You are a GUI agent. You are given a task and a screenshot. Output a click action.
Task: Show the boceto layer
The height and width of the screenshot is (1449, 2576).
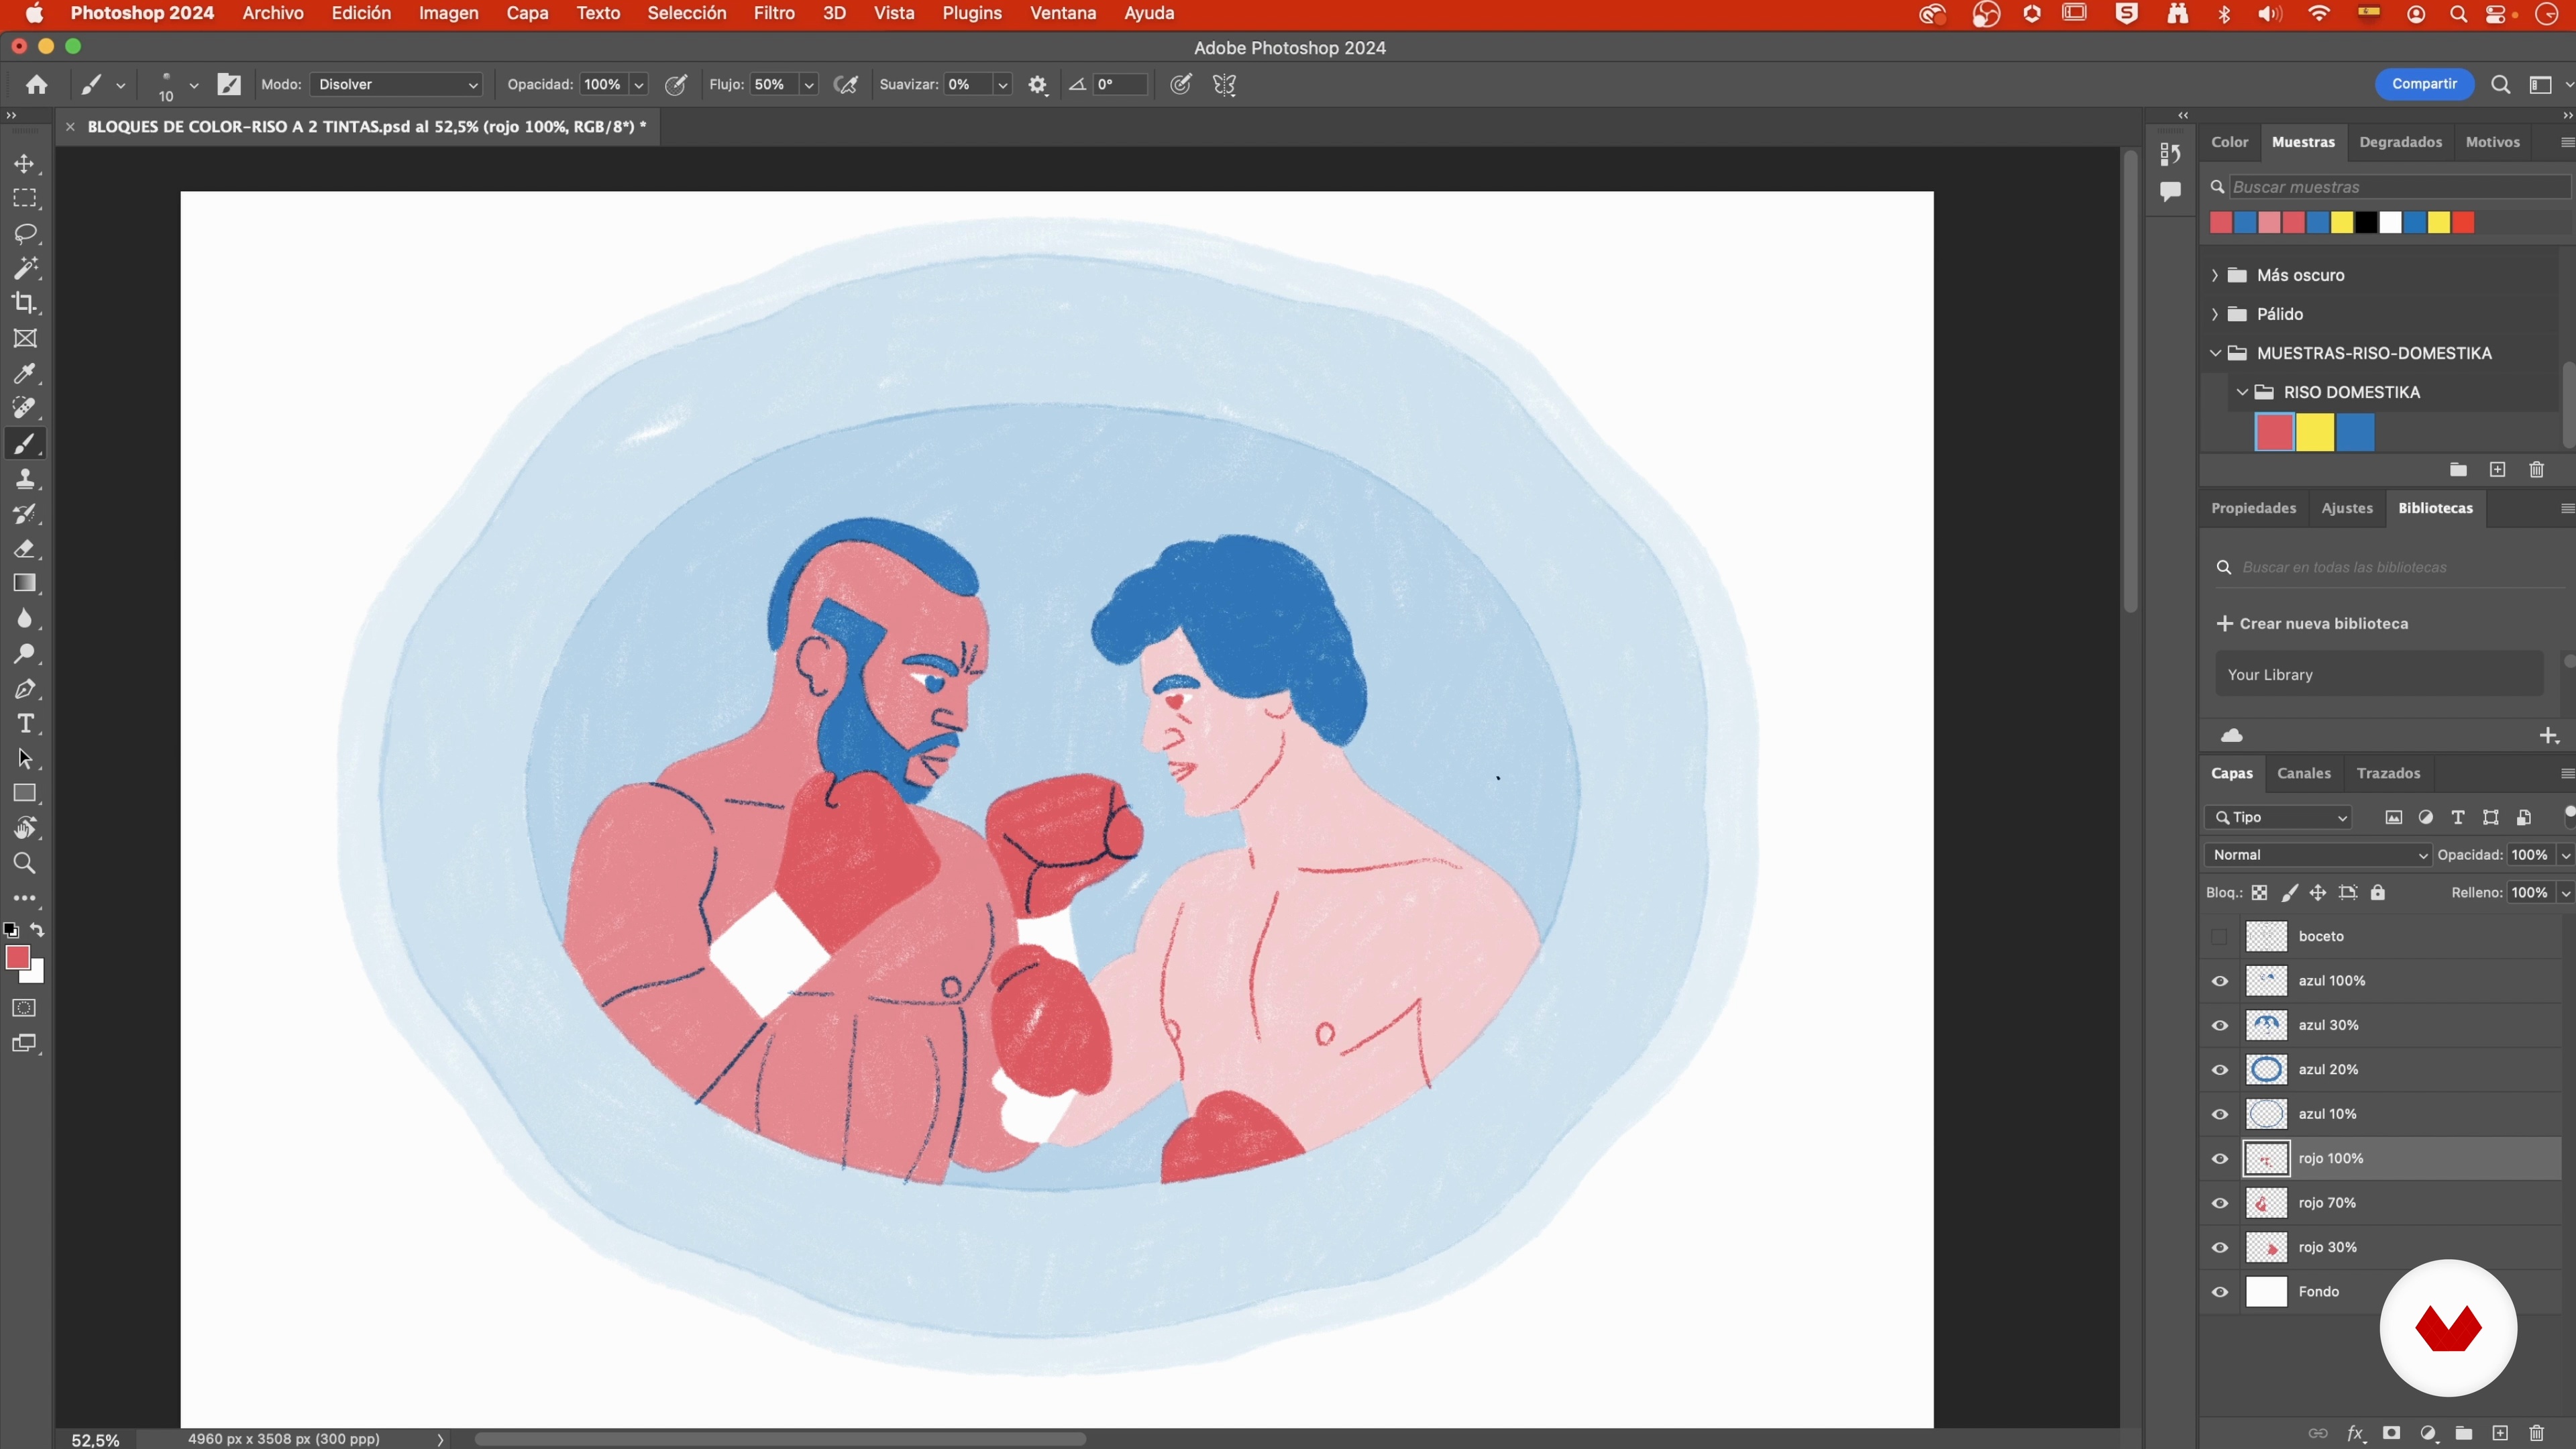[2220, 937]
